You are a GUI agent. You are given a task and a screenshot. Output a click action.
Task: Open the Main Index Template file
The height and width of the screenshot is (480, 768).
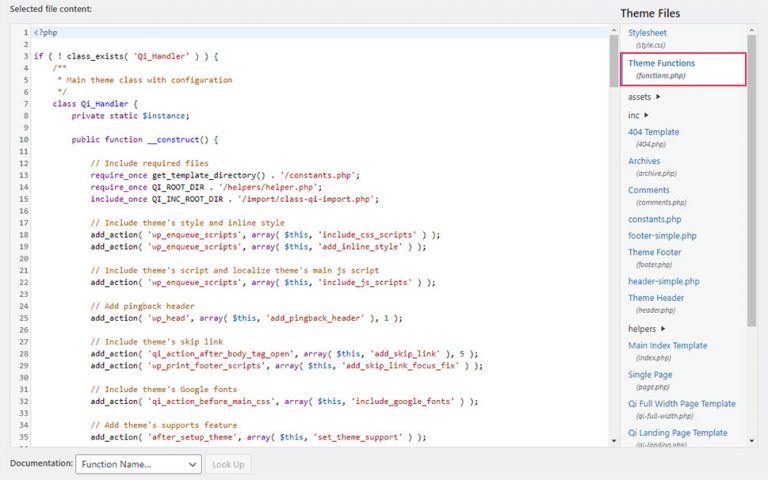point(667,346)
